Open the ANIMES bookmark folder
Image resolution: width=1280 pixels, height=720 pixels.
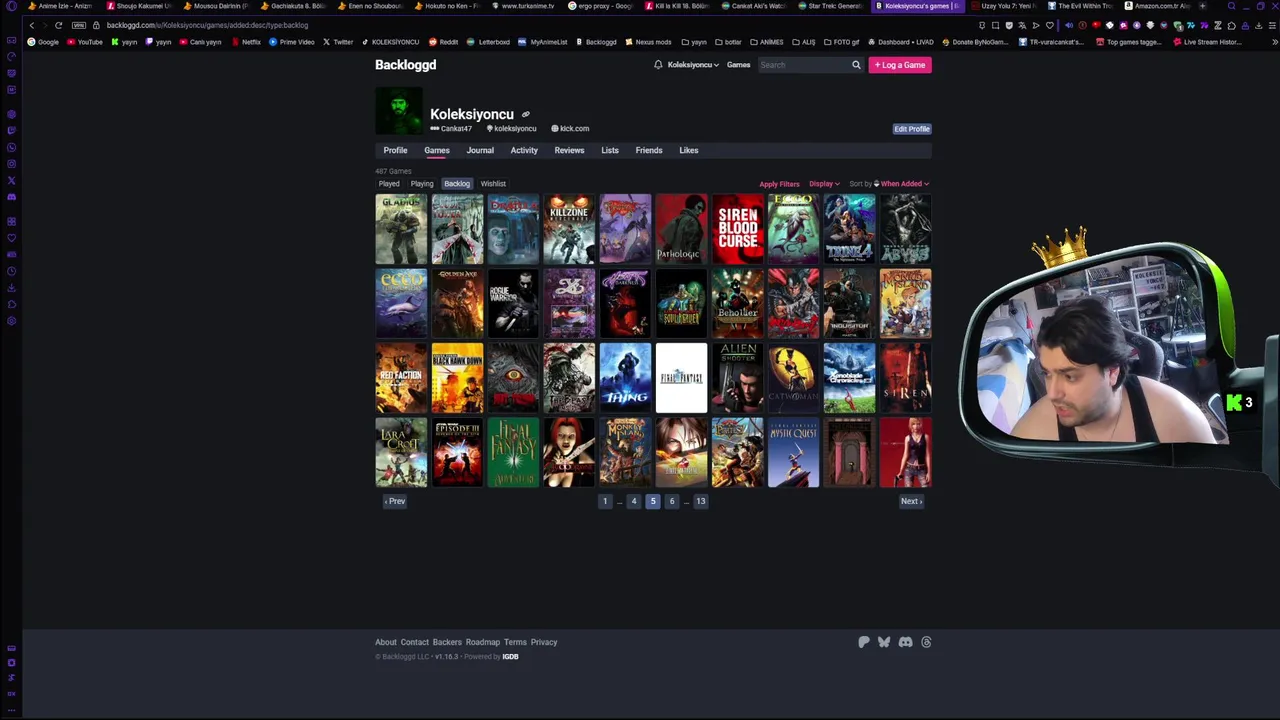click(767, 42)
